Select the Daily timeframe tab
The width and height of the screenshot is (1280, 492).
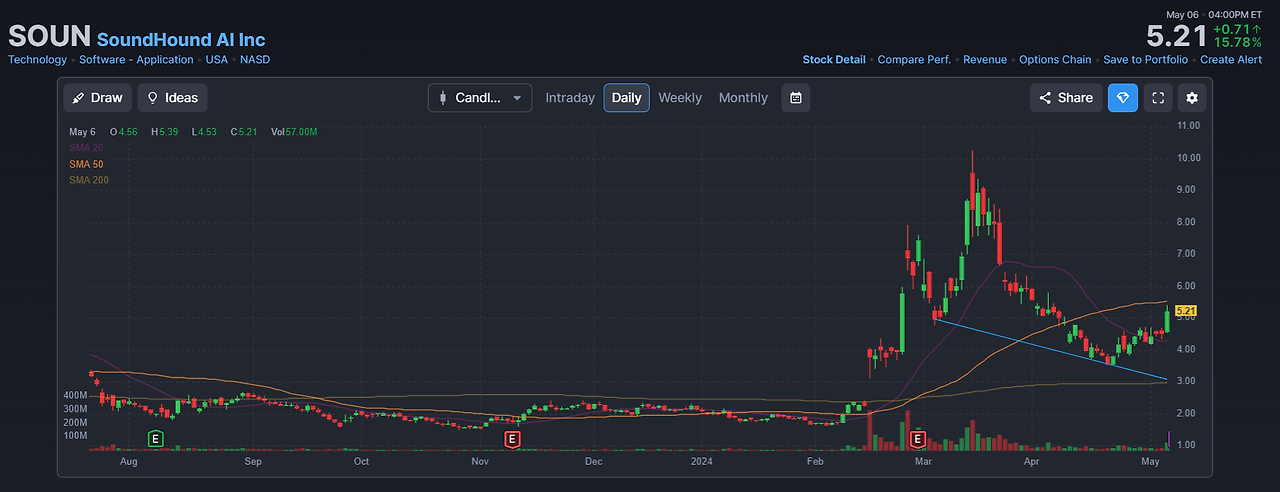coord(627,97)
